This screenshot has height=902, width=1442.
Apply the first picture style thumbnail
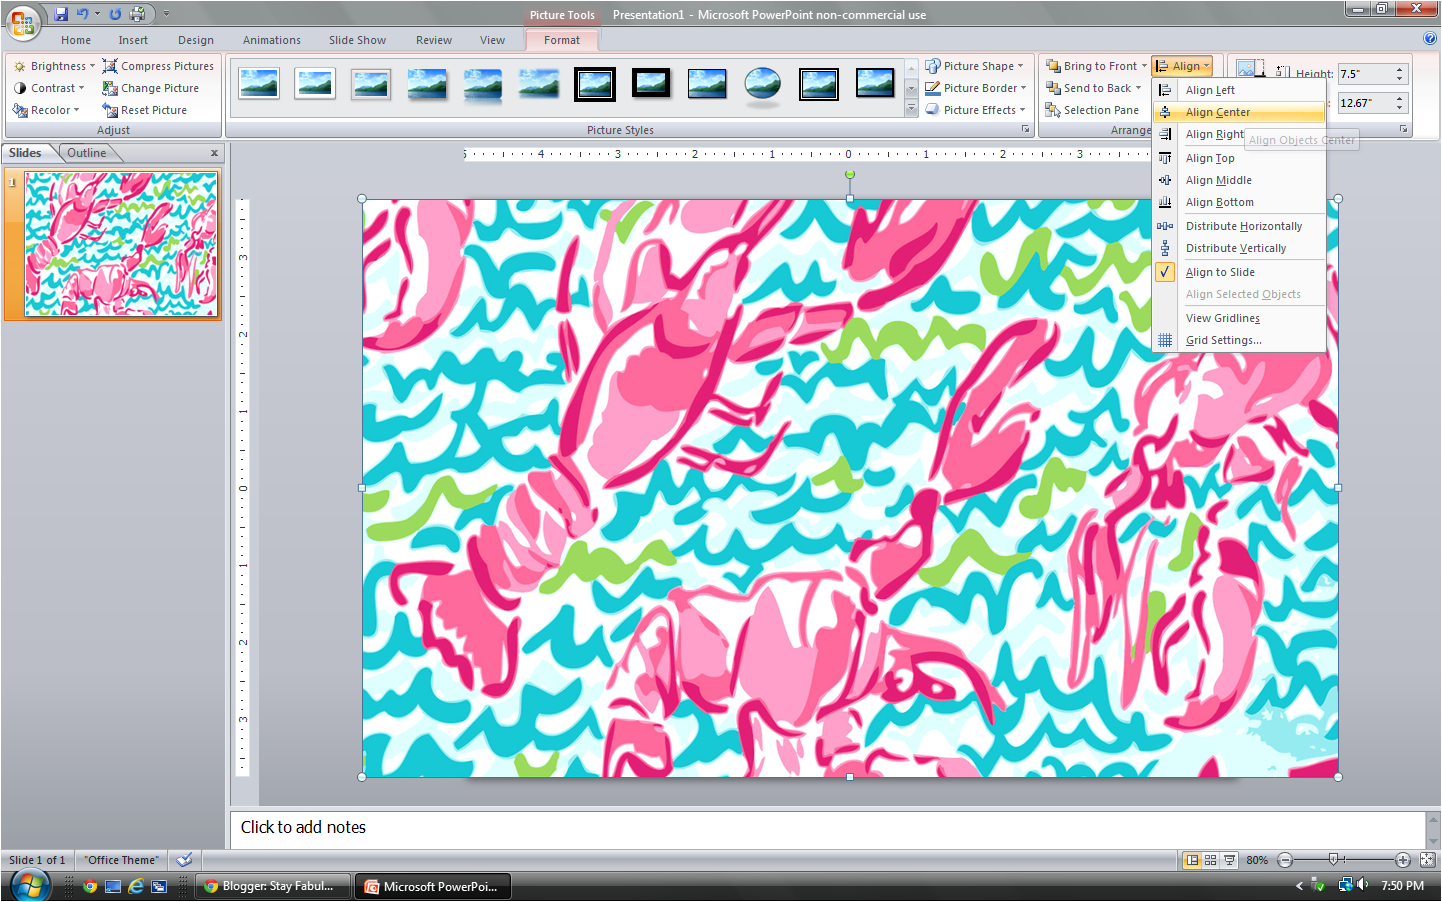(x=259, y=84)
